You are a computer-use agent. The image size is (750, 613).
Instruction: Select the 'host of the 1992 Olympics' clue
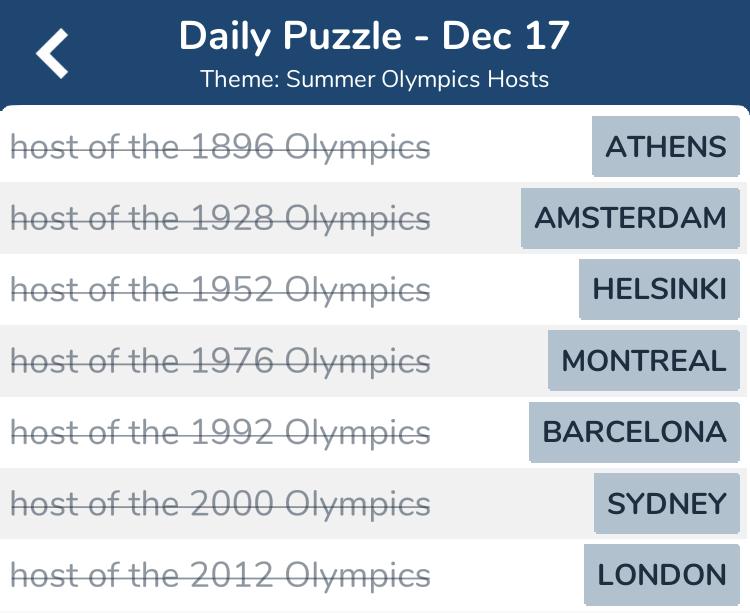click(221, 432)
